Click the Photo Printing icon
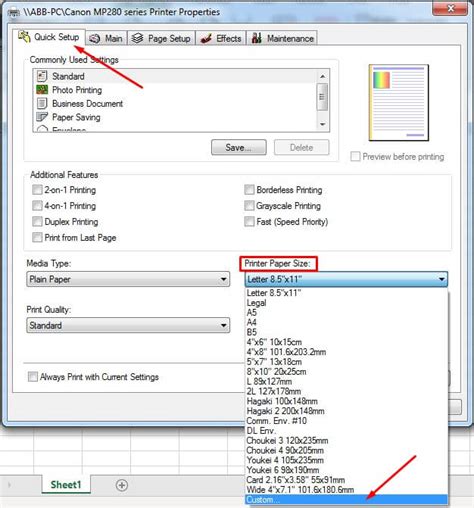The width and height of the screenshot is (474, 508). 42,90
